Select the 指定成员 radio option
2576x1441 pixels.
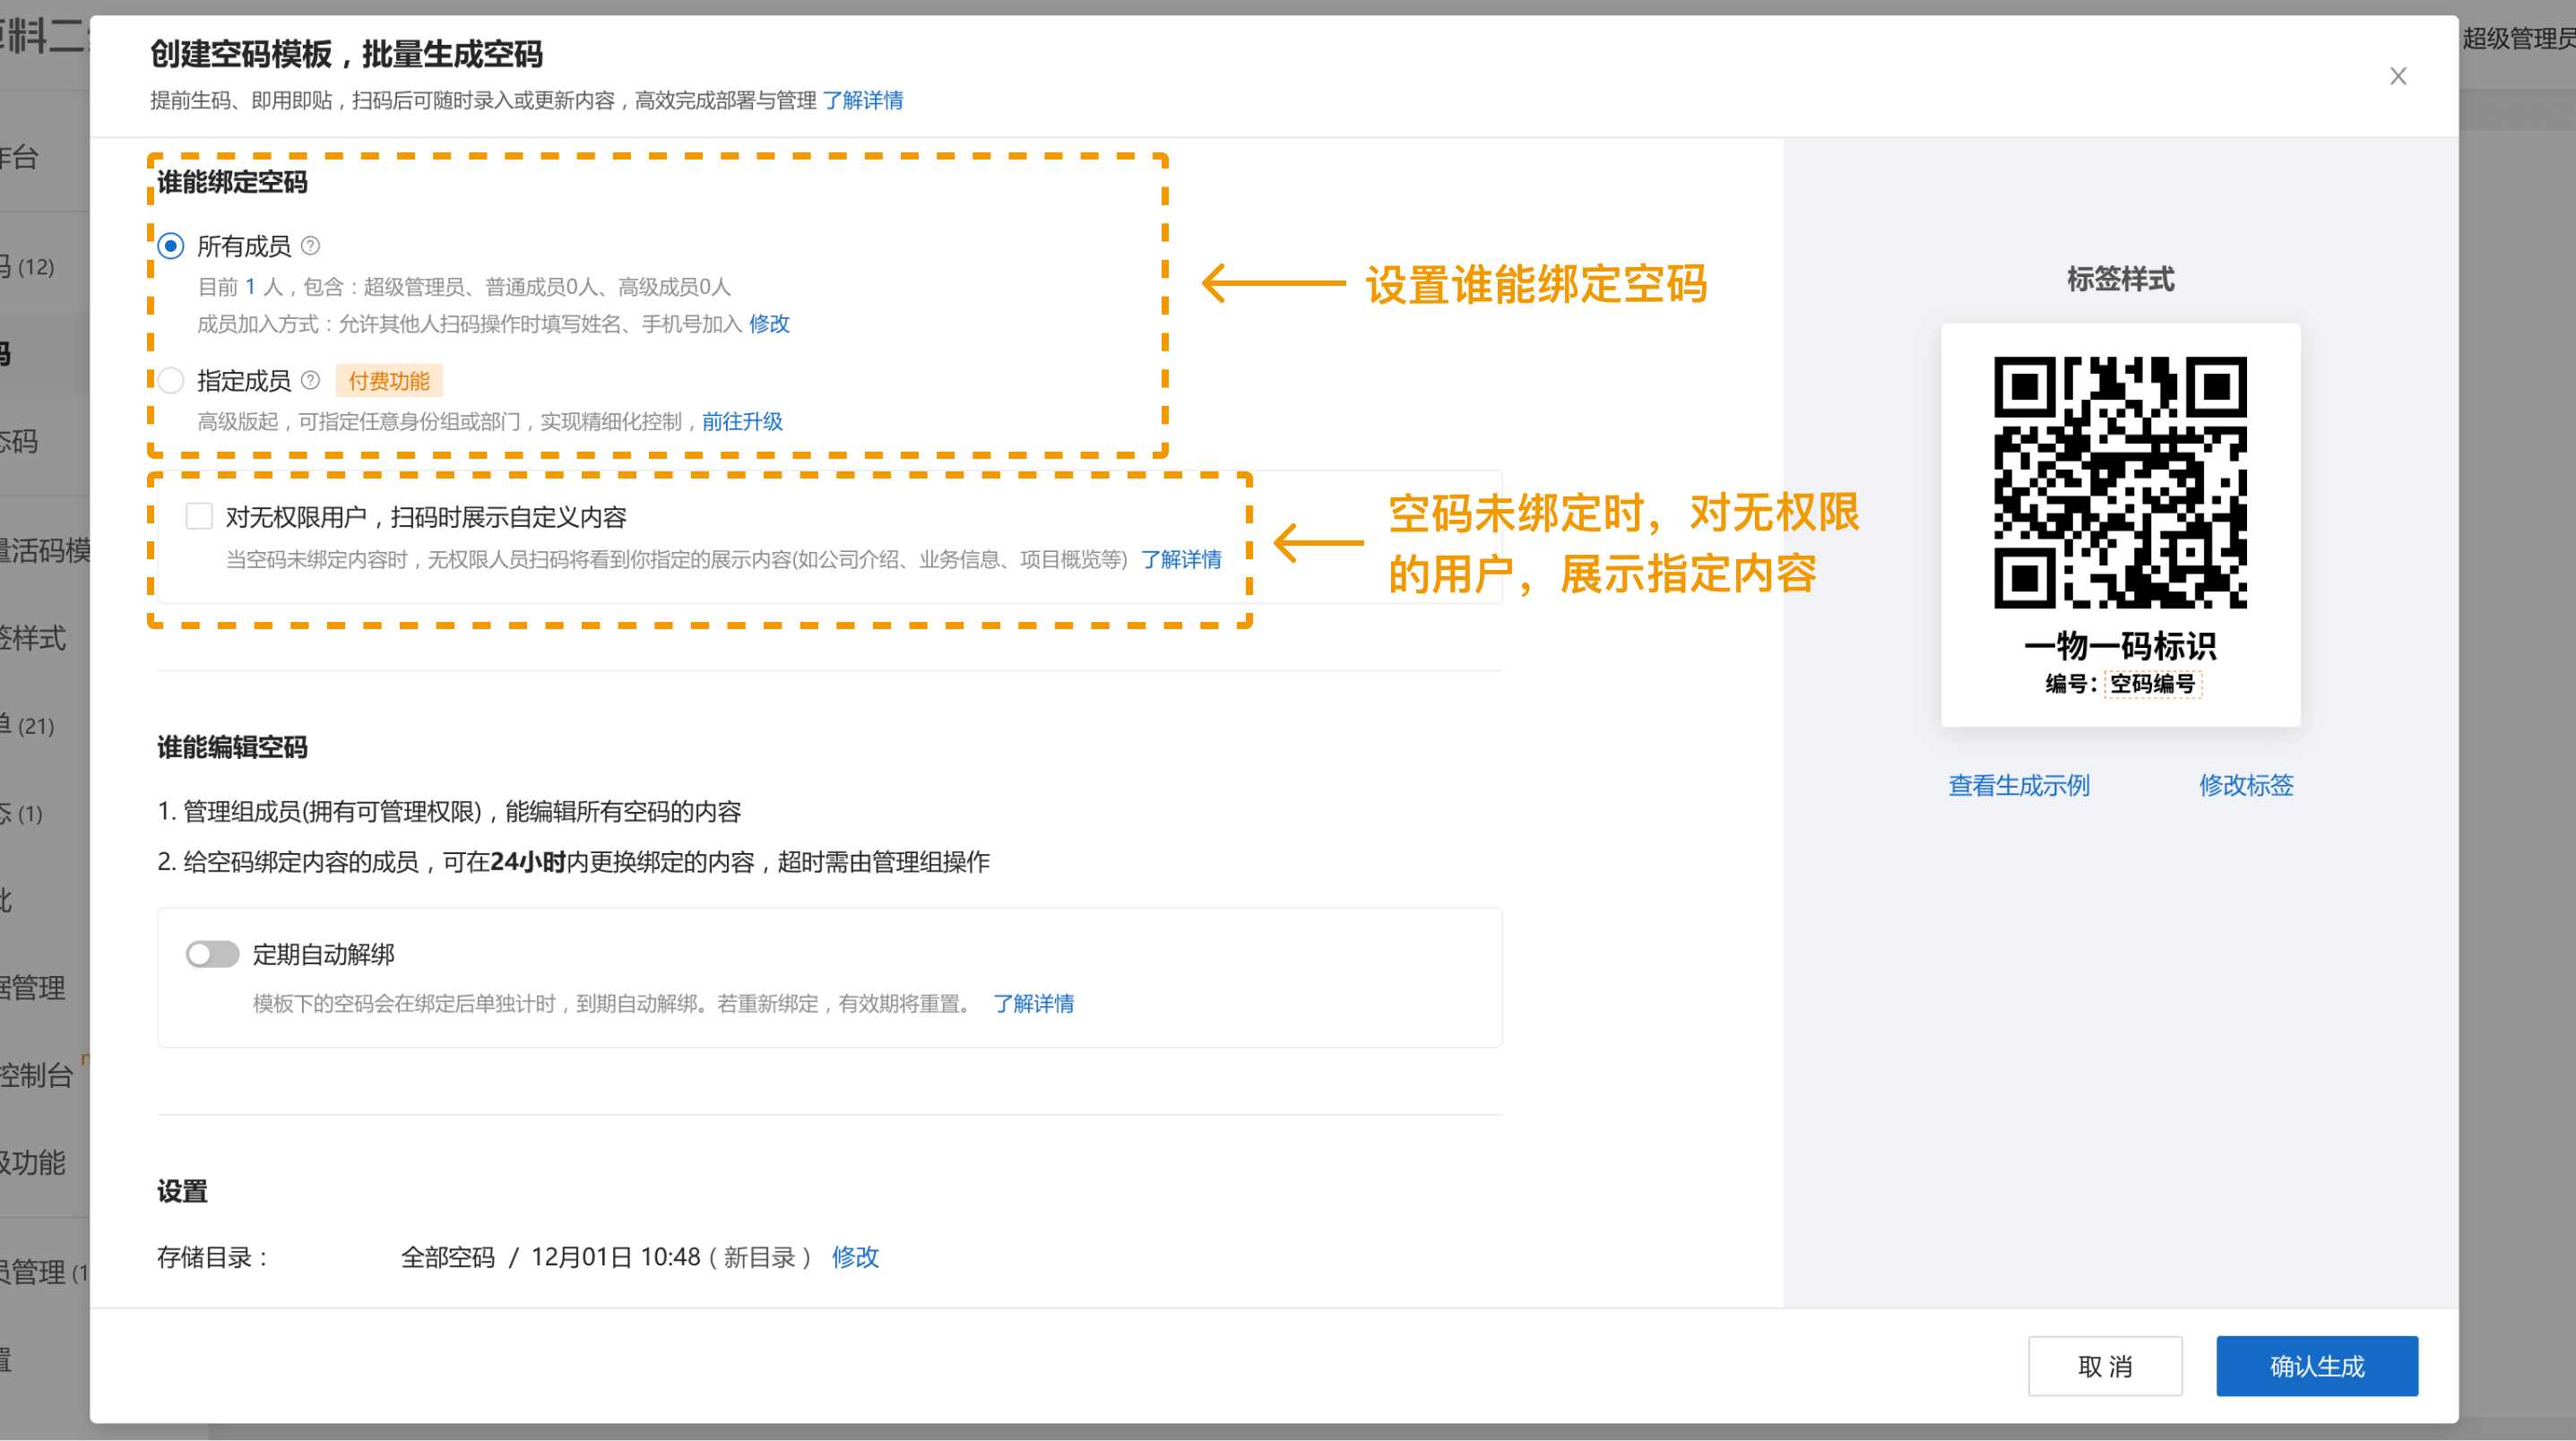pyautogui.click(x=171, y=381)
